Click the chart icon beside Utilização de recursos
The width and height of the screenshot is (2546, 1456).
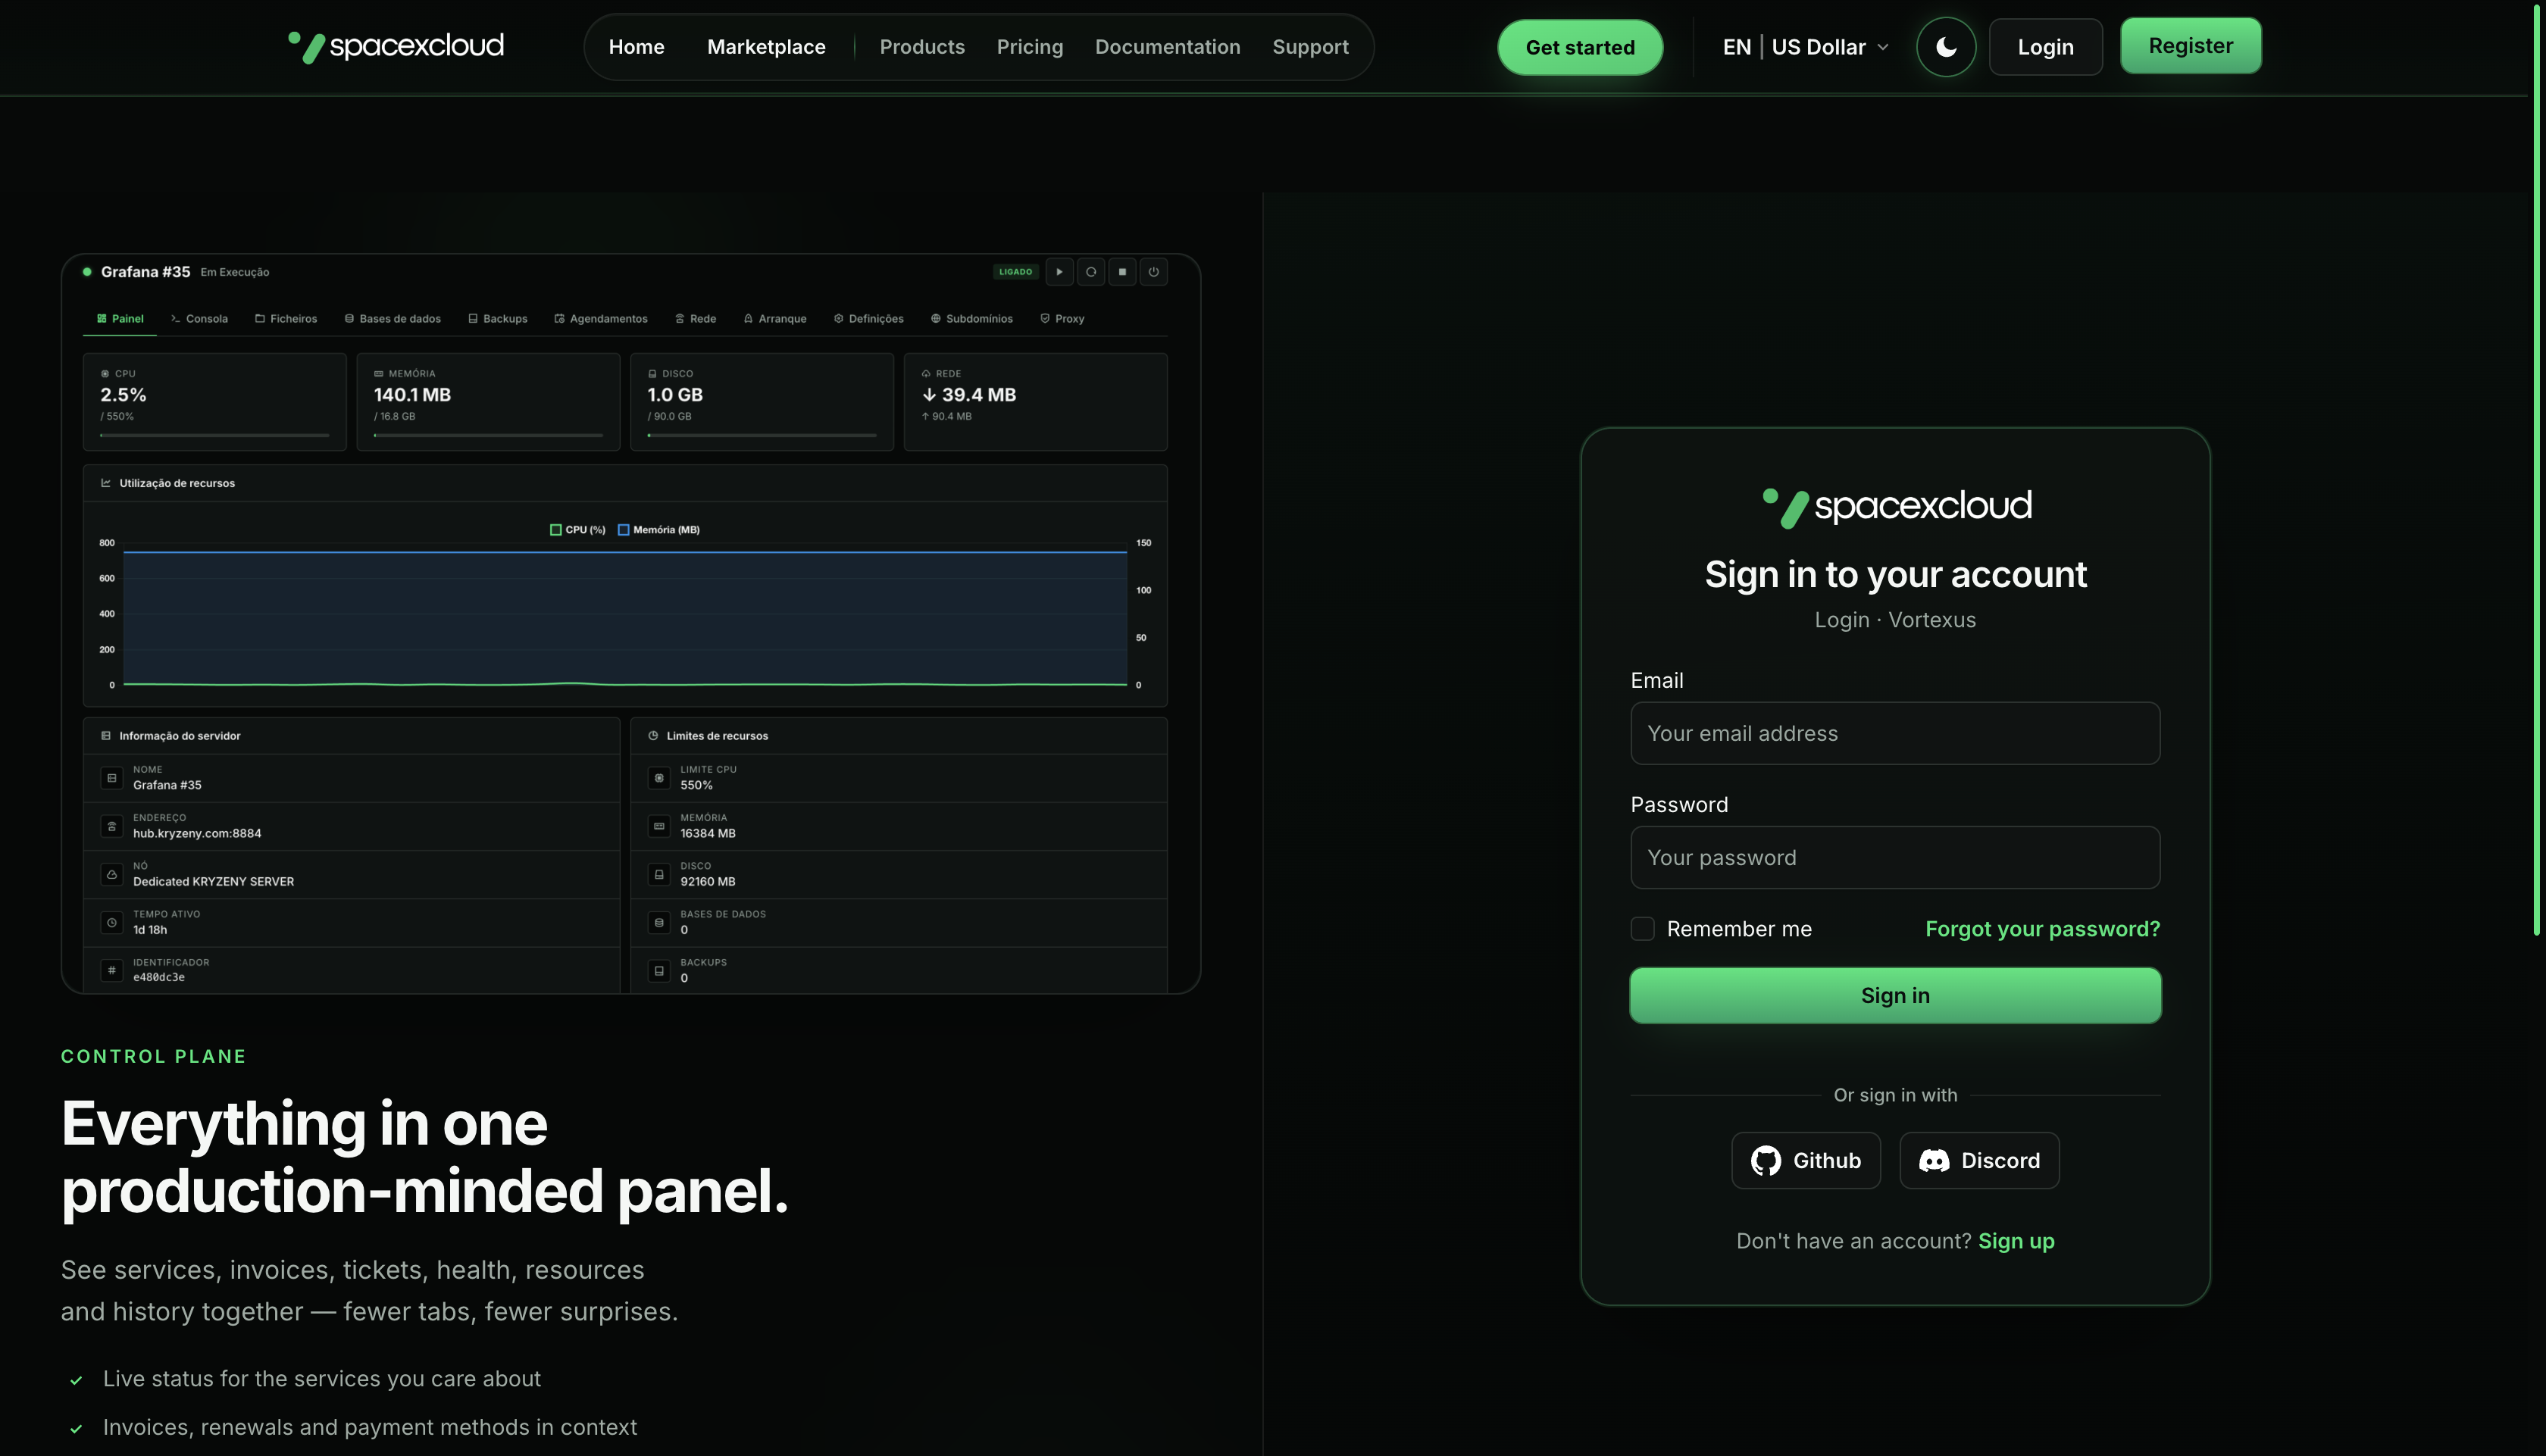coord(106,483)
